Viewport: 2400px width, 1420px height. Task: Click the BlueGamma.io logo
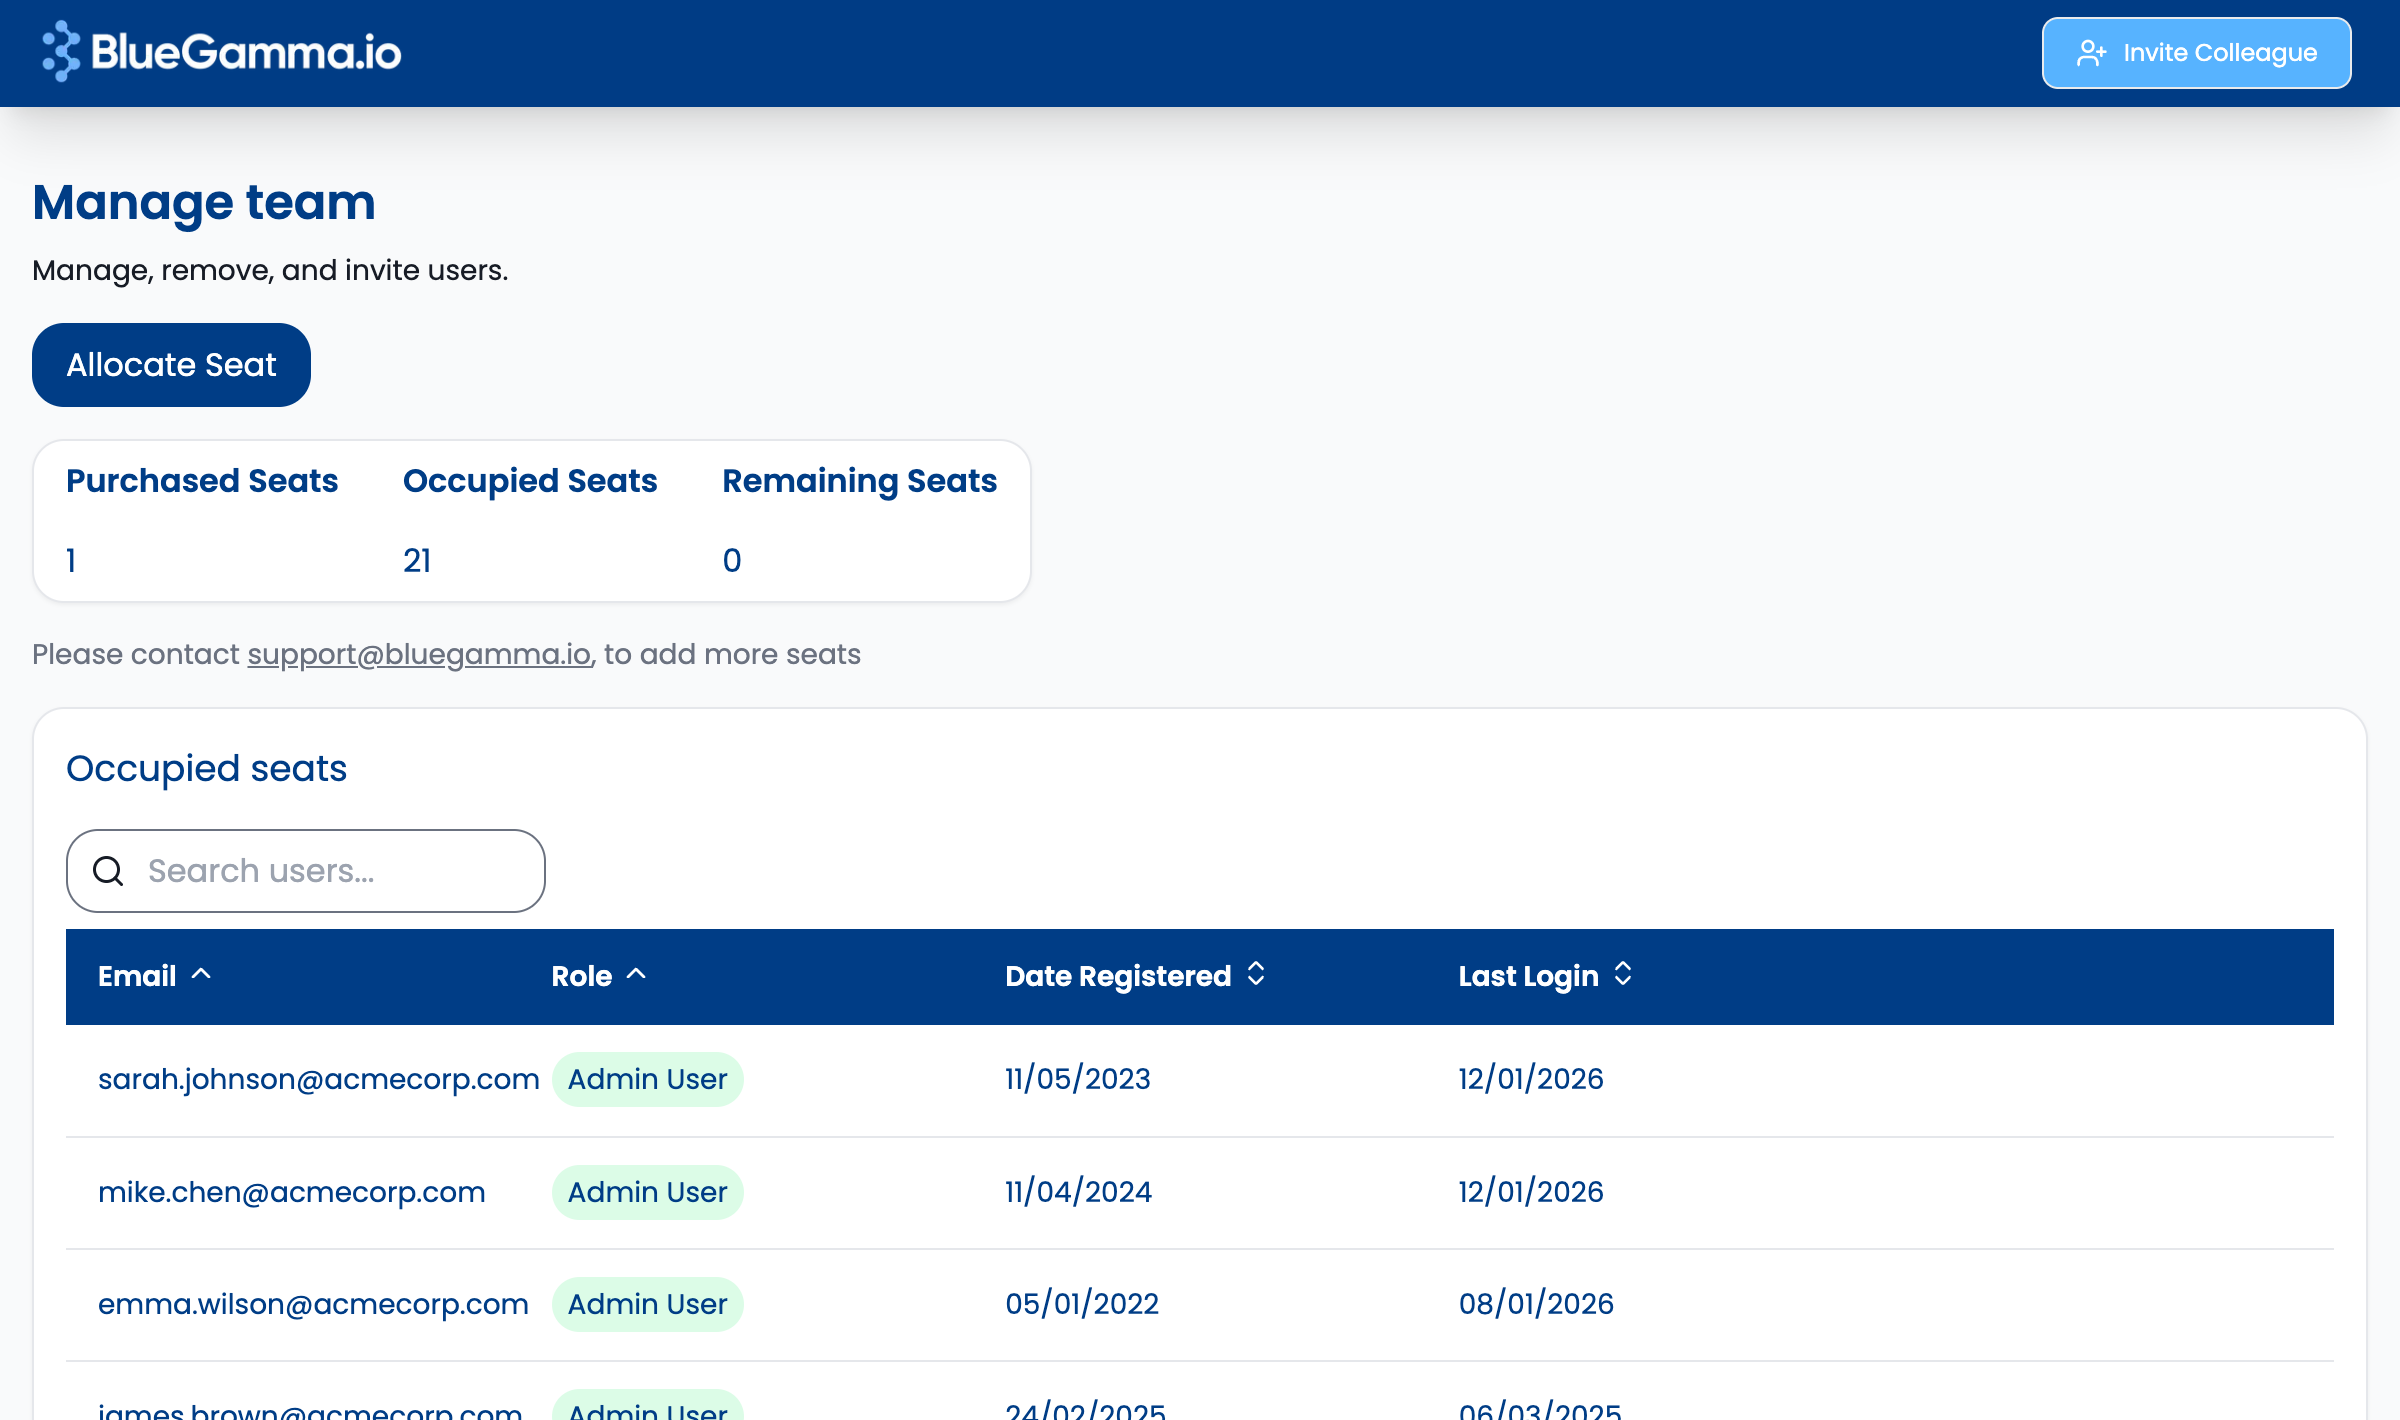221,52
